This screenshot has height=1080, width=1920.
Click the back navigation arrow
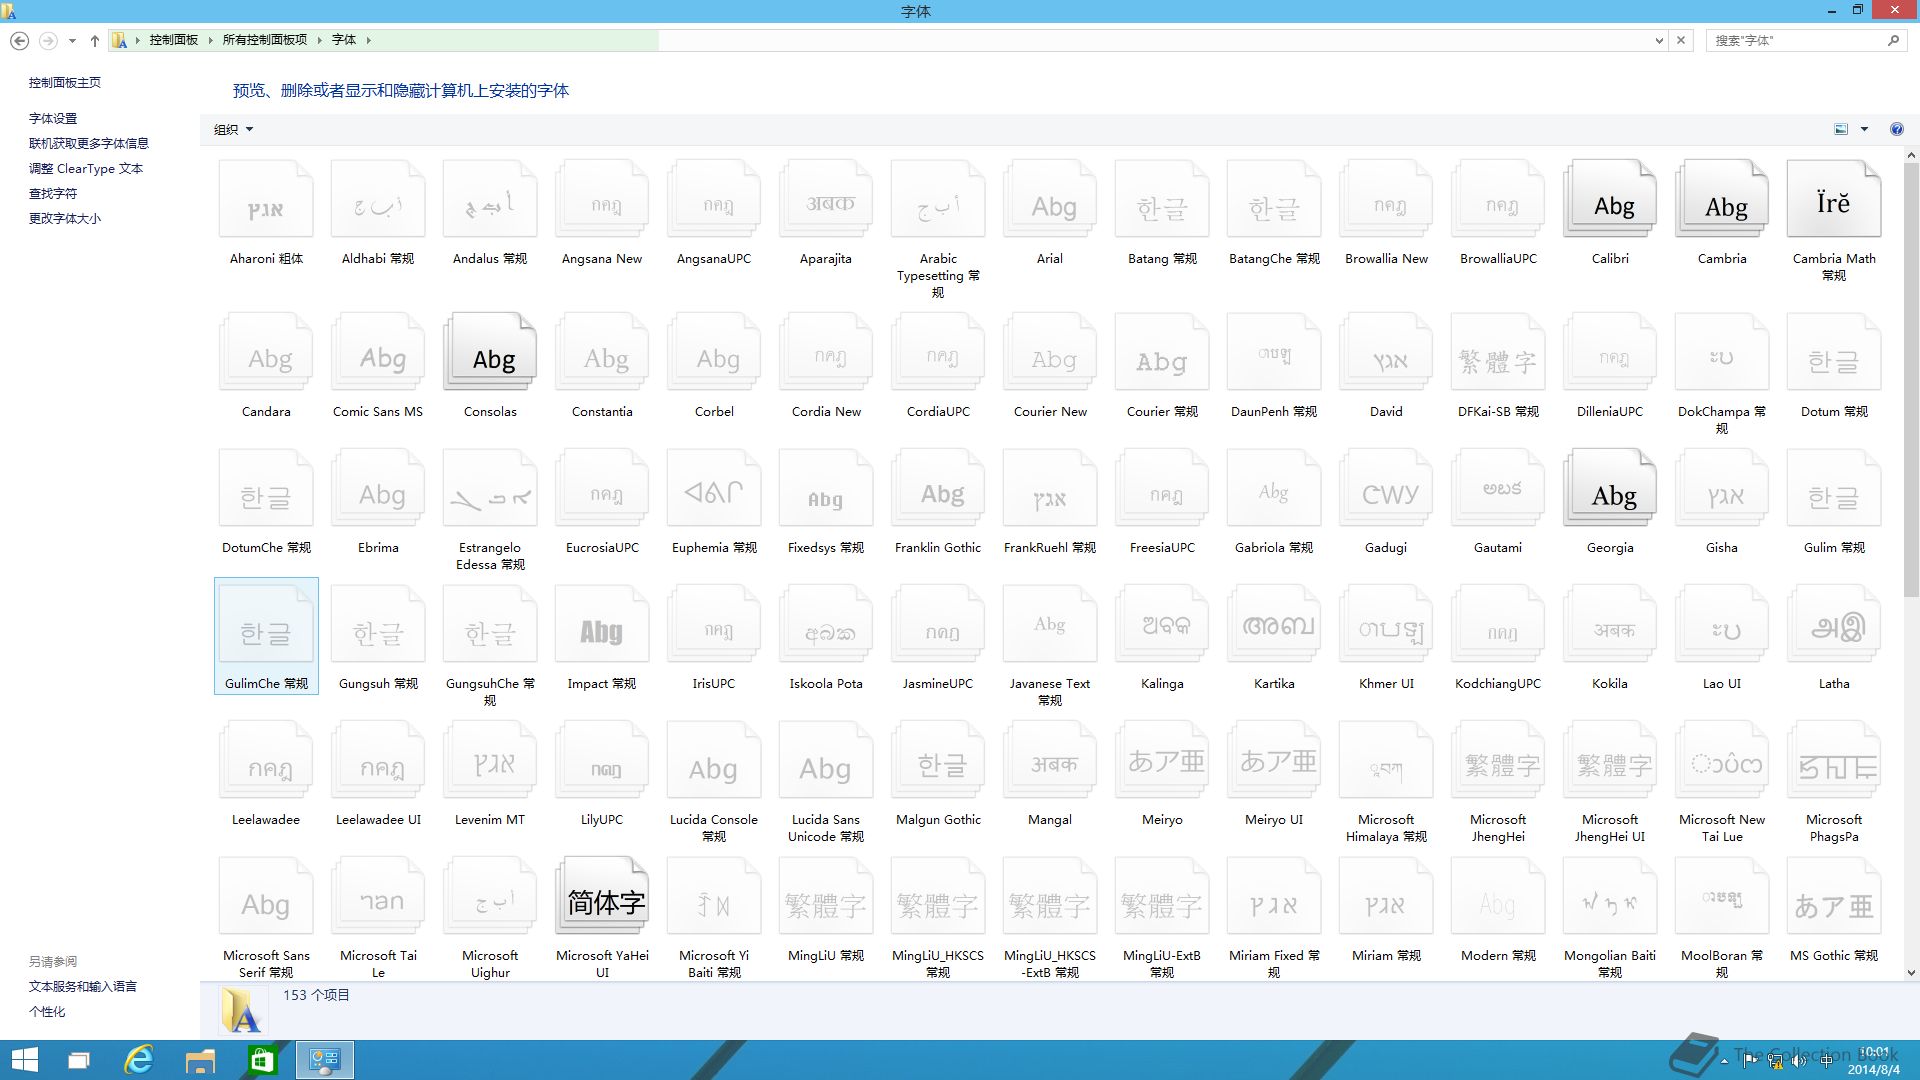pyautogui.click(x=19, y=40)
